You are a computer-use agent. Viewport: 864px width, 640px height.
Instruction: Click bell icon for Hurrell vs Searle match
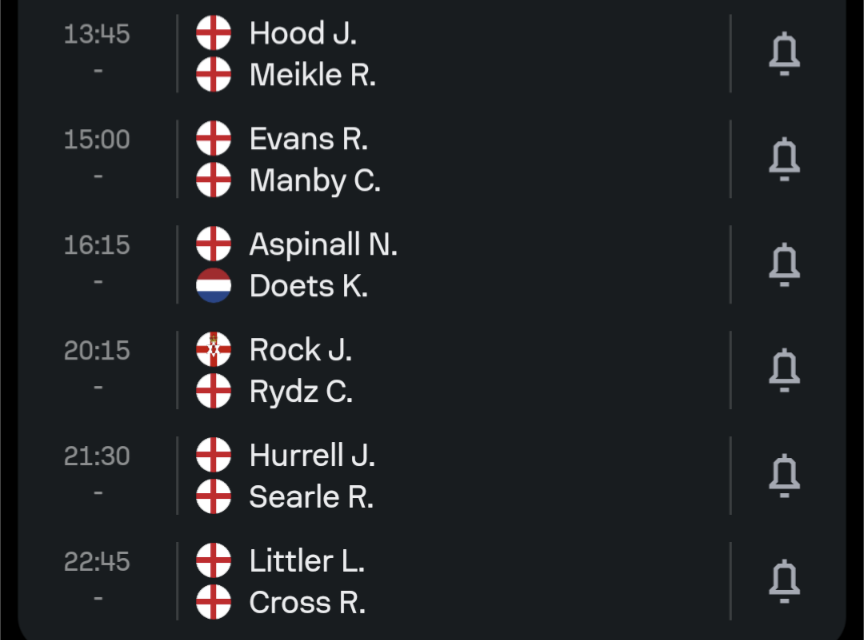click(784, 476)
